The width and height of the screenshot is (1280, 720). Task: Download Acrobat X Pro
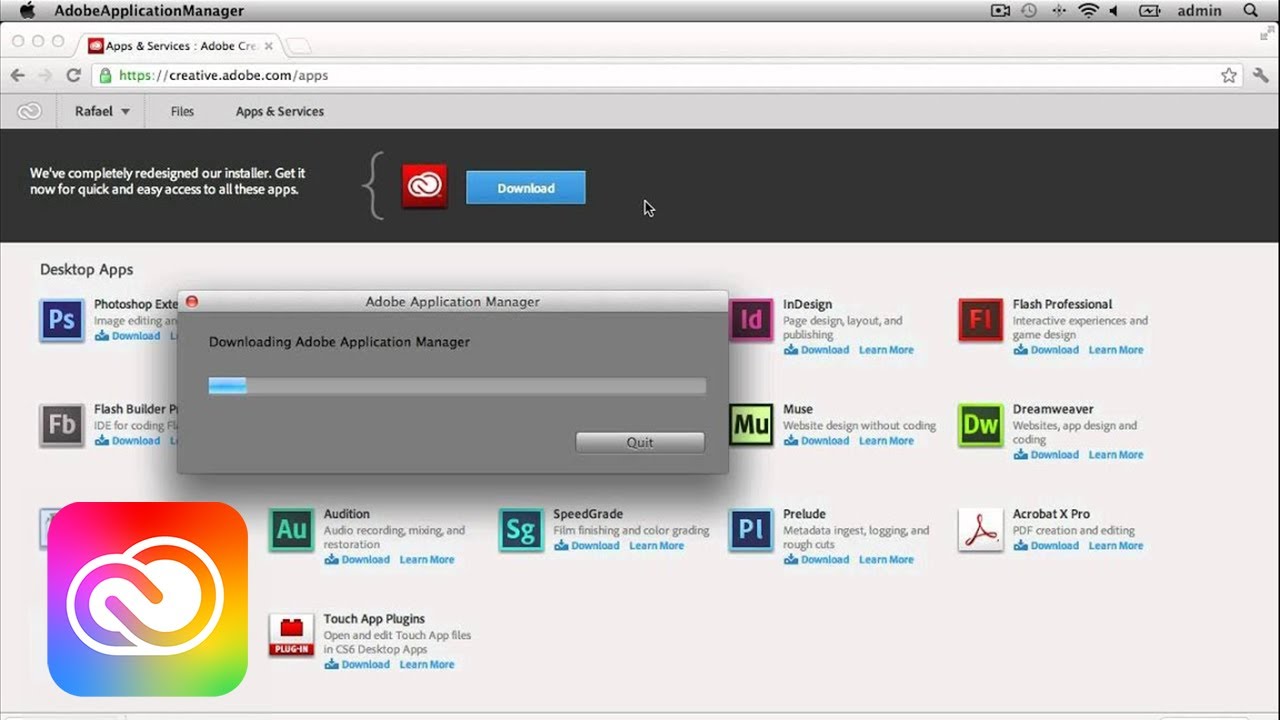tap(1046, 546)
